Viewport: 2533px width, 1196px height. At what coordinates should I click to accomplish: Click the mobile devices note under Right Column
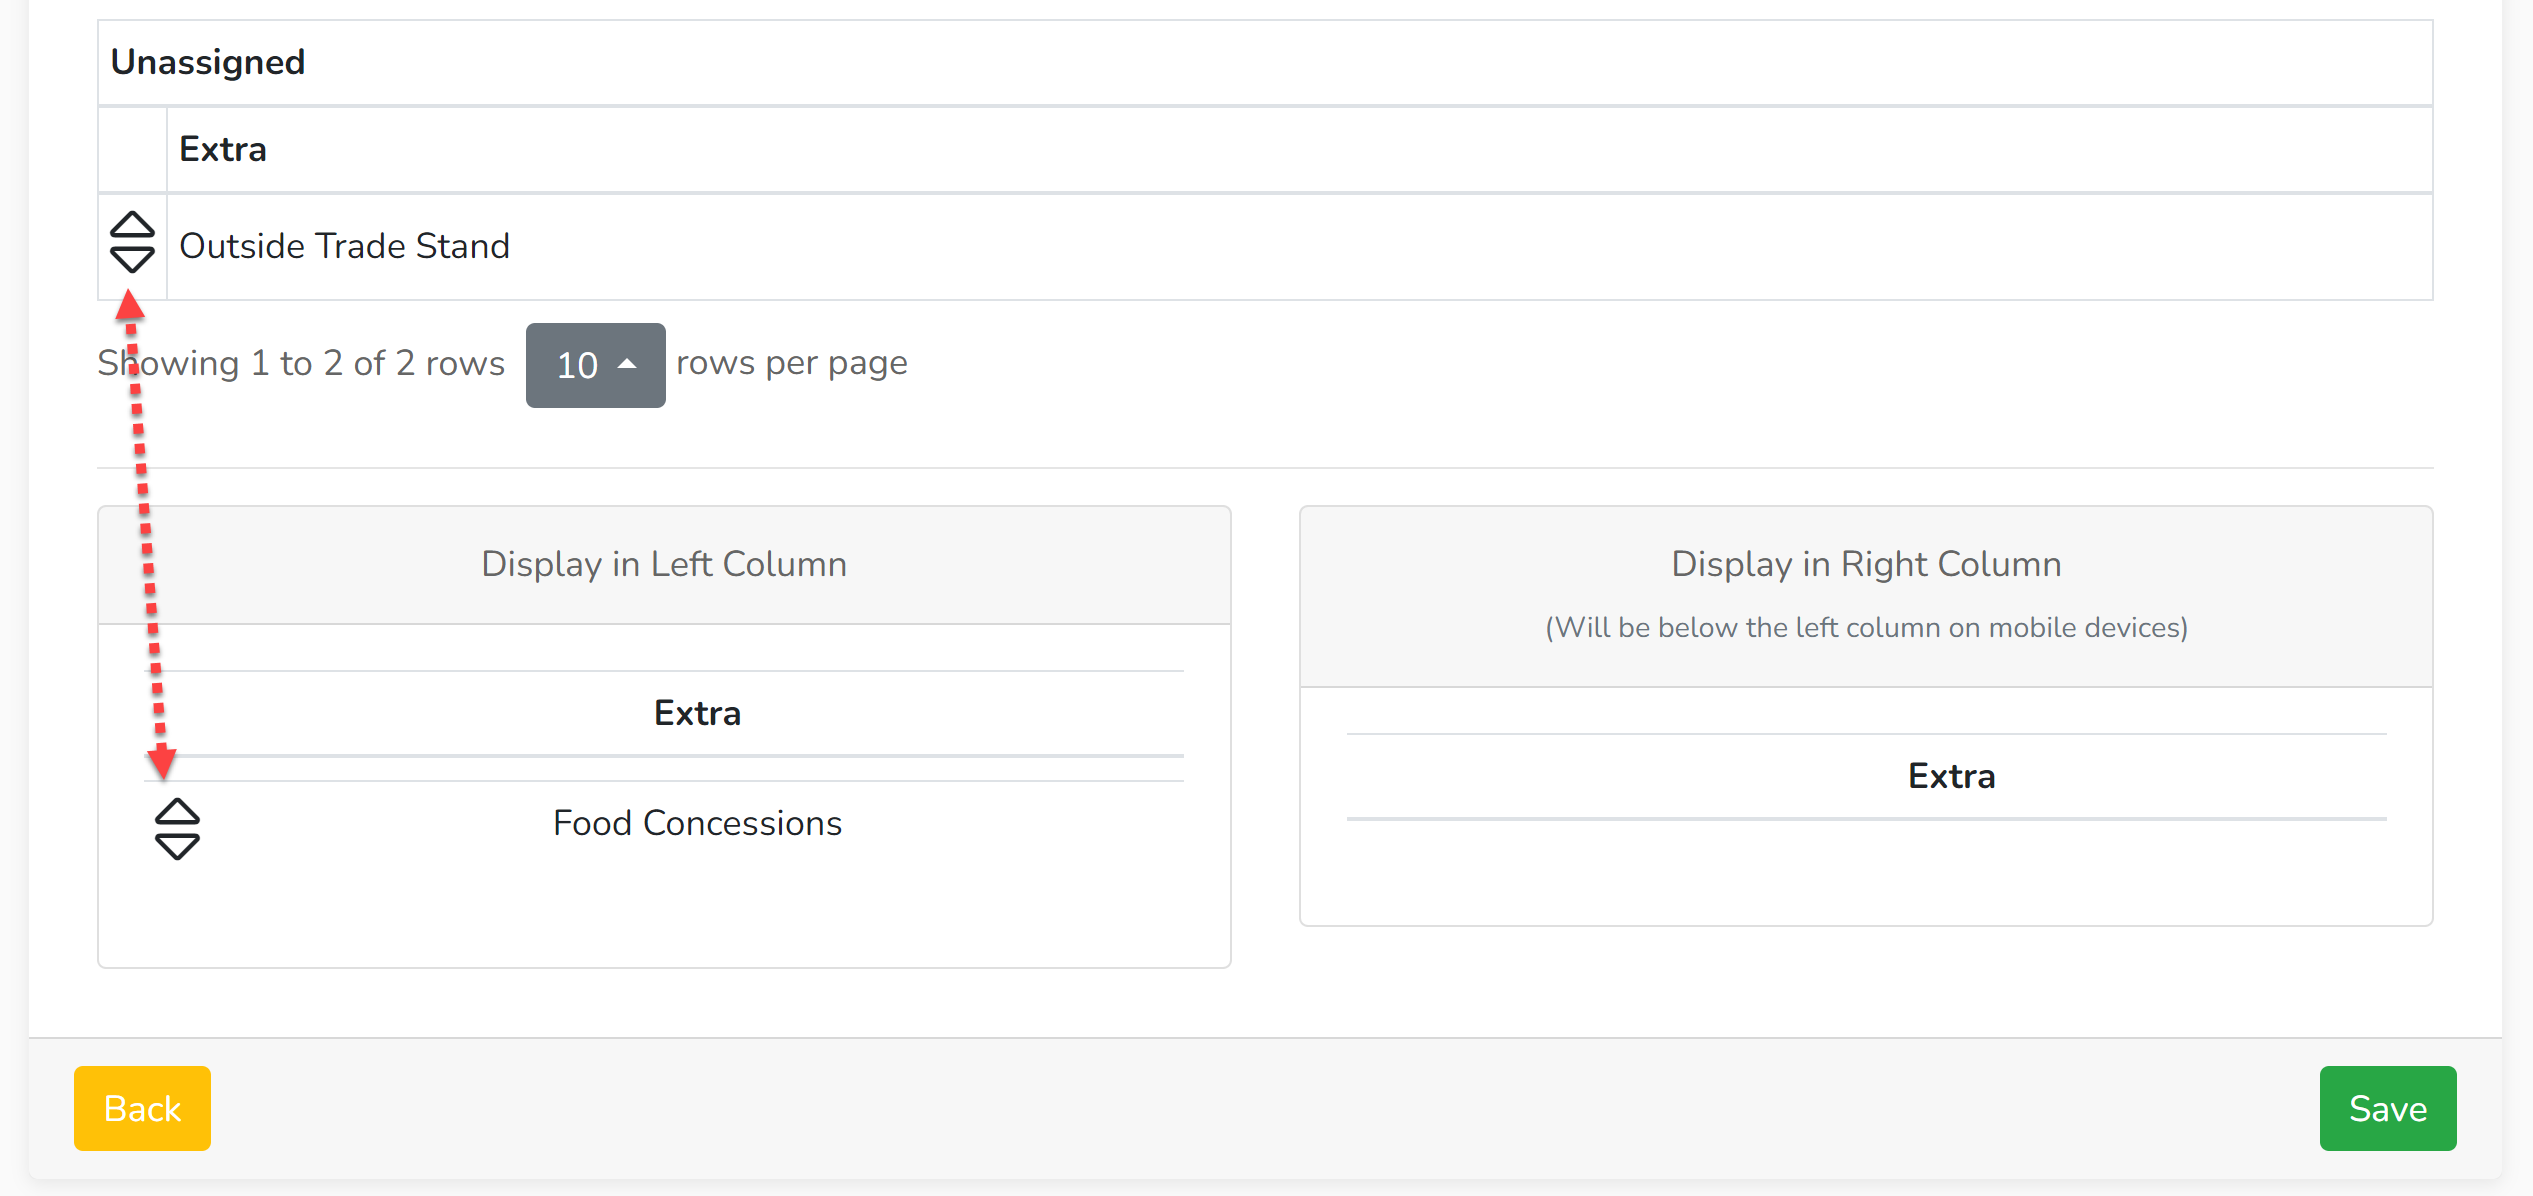click(x=1866, y=628)
